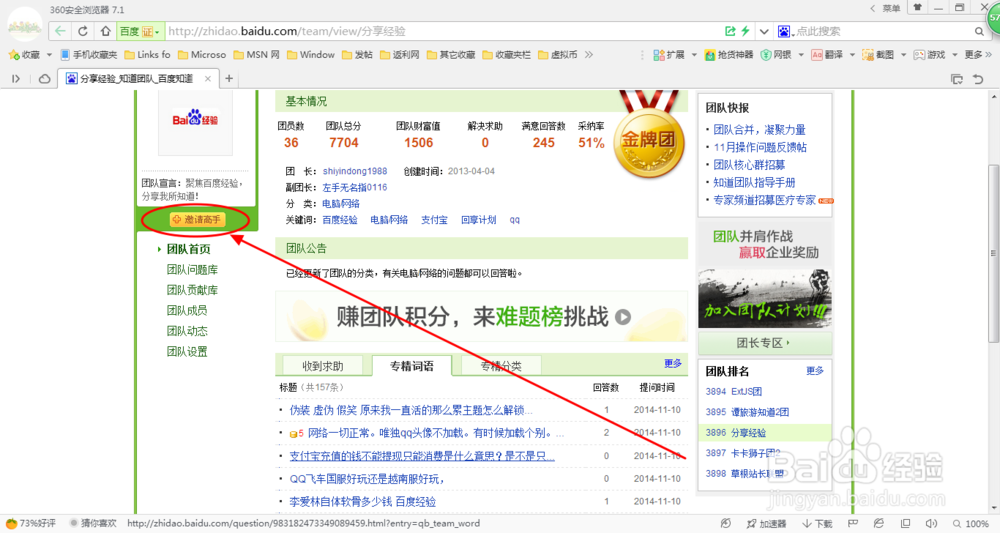
Task: Open a new tab with plus button
Action: click(229, 78)
